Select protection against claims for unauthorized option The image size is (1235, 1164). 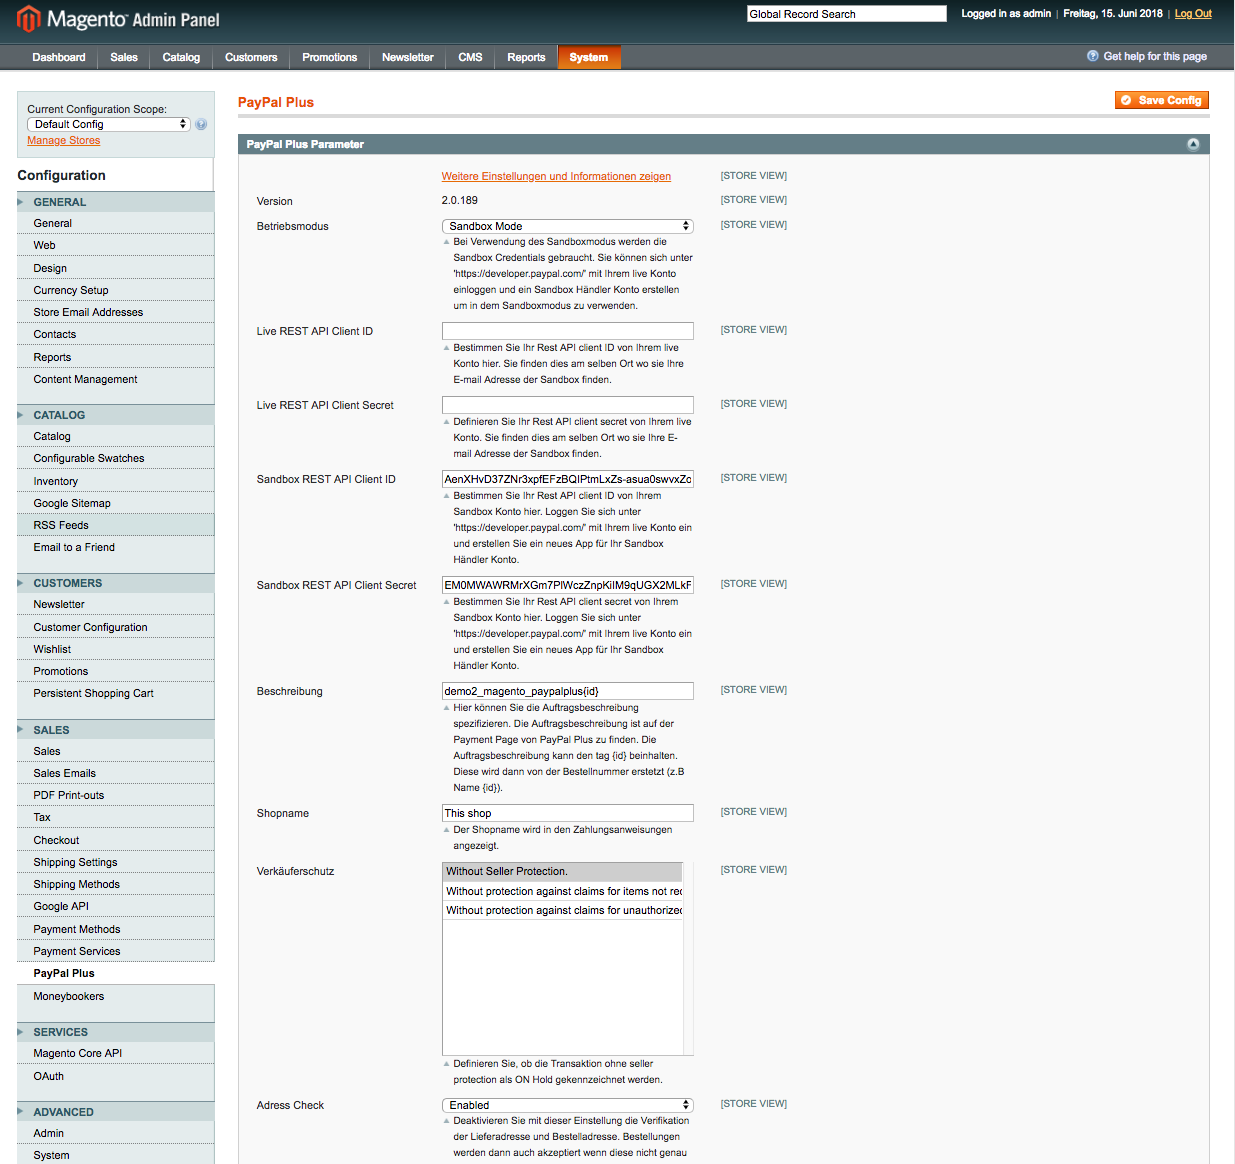pyautogui.click(x=563, y=910)
